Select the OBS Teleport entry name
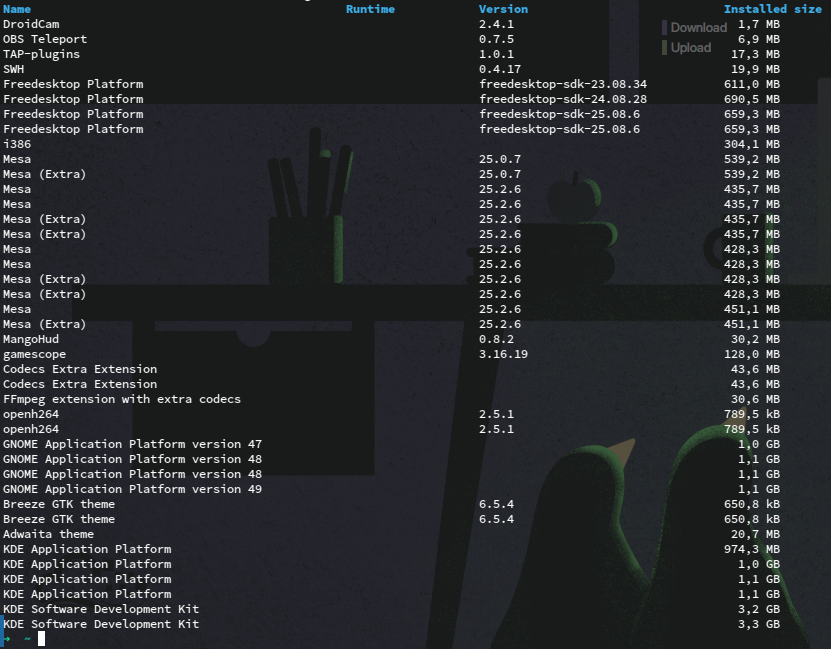The image size is (831, 649). [45, 39]
